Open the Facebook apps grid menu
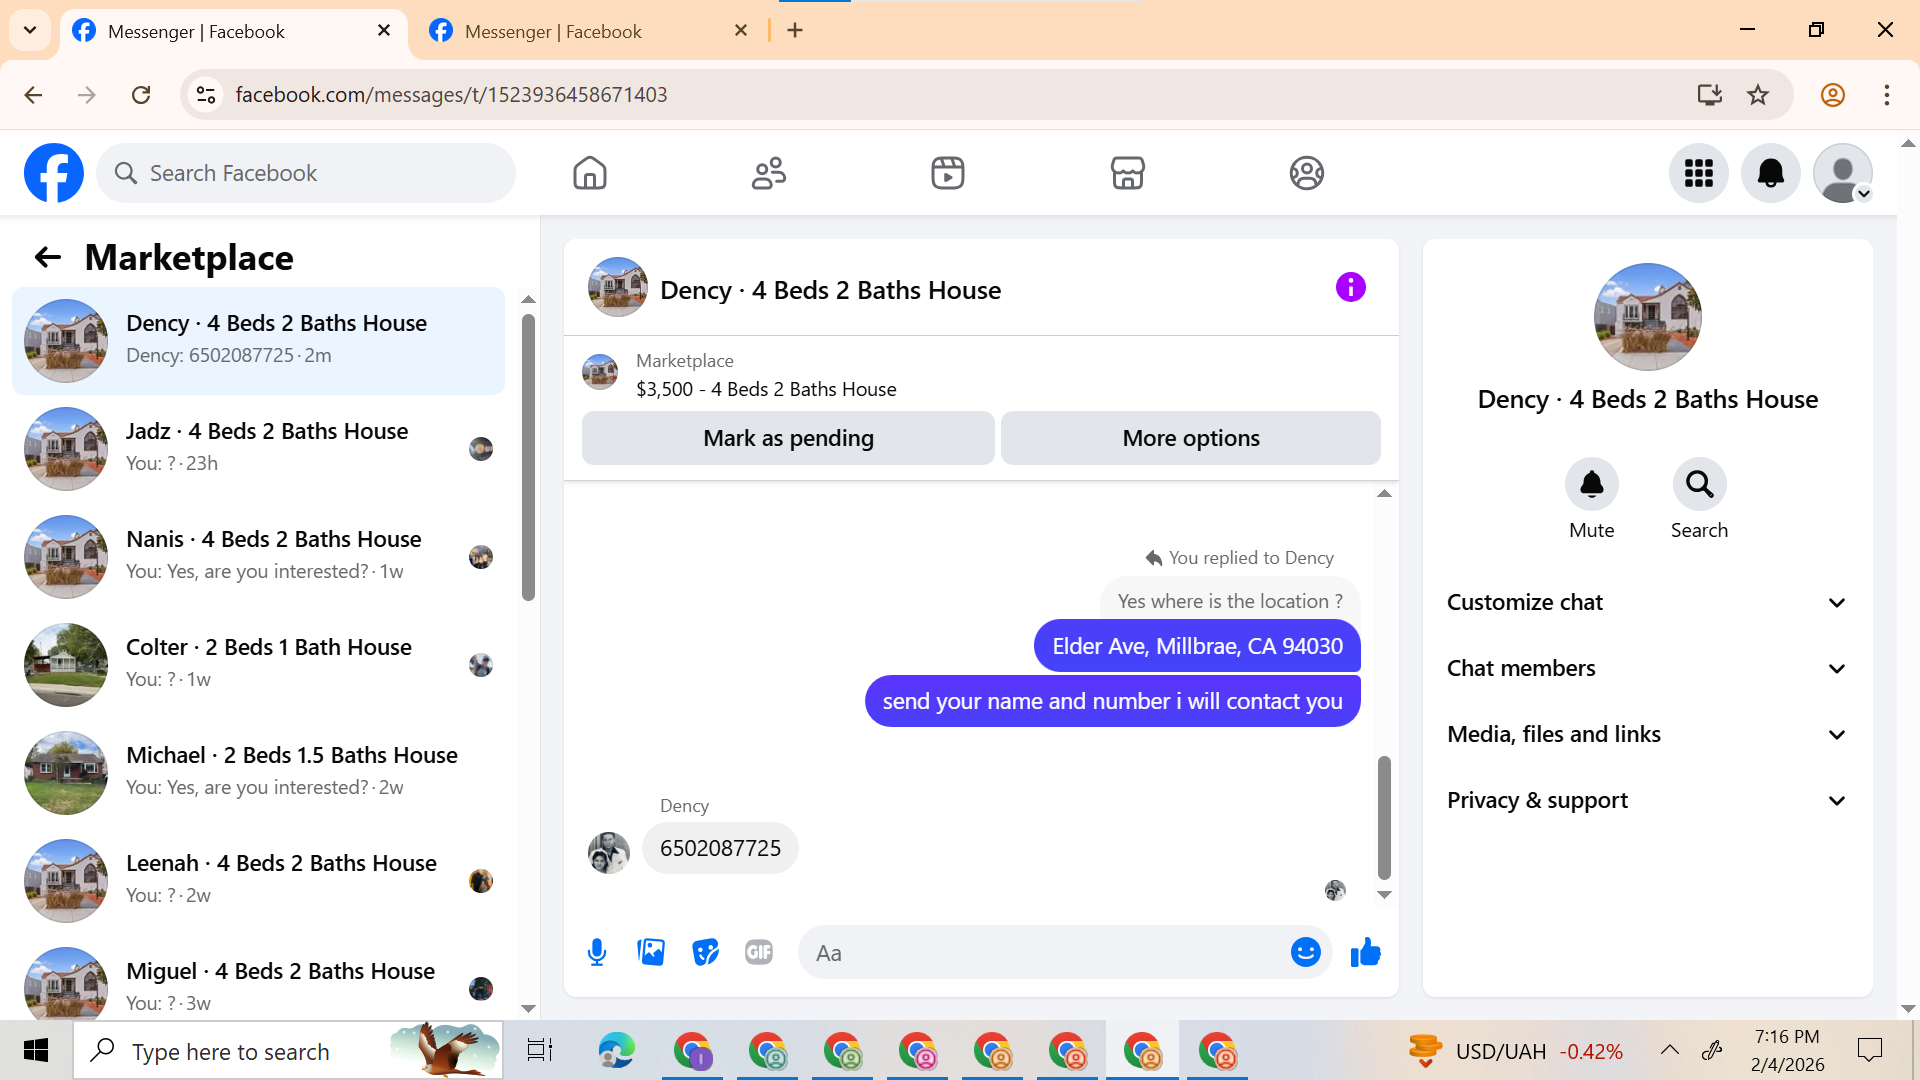 pyautogui.click(x=1698, y=173)
